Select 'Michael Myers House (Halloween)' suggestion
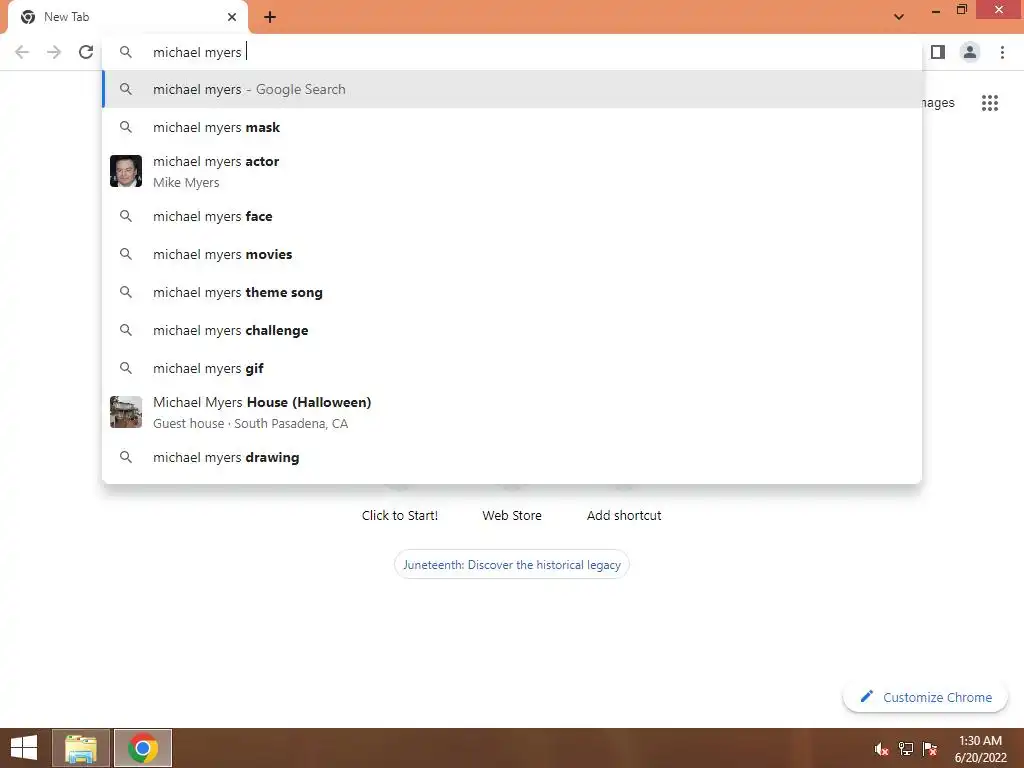The height and width of the screenshot is (768, 1024). tap(512, 413)
